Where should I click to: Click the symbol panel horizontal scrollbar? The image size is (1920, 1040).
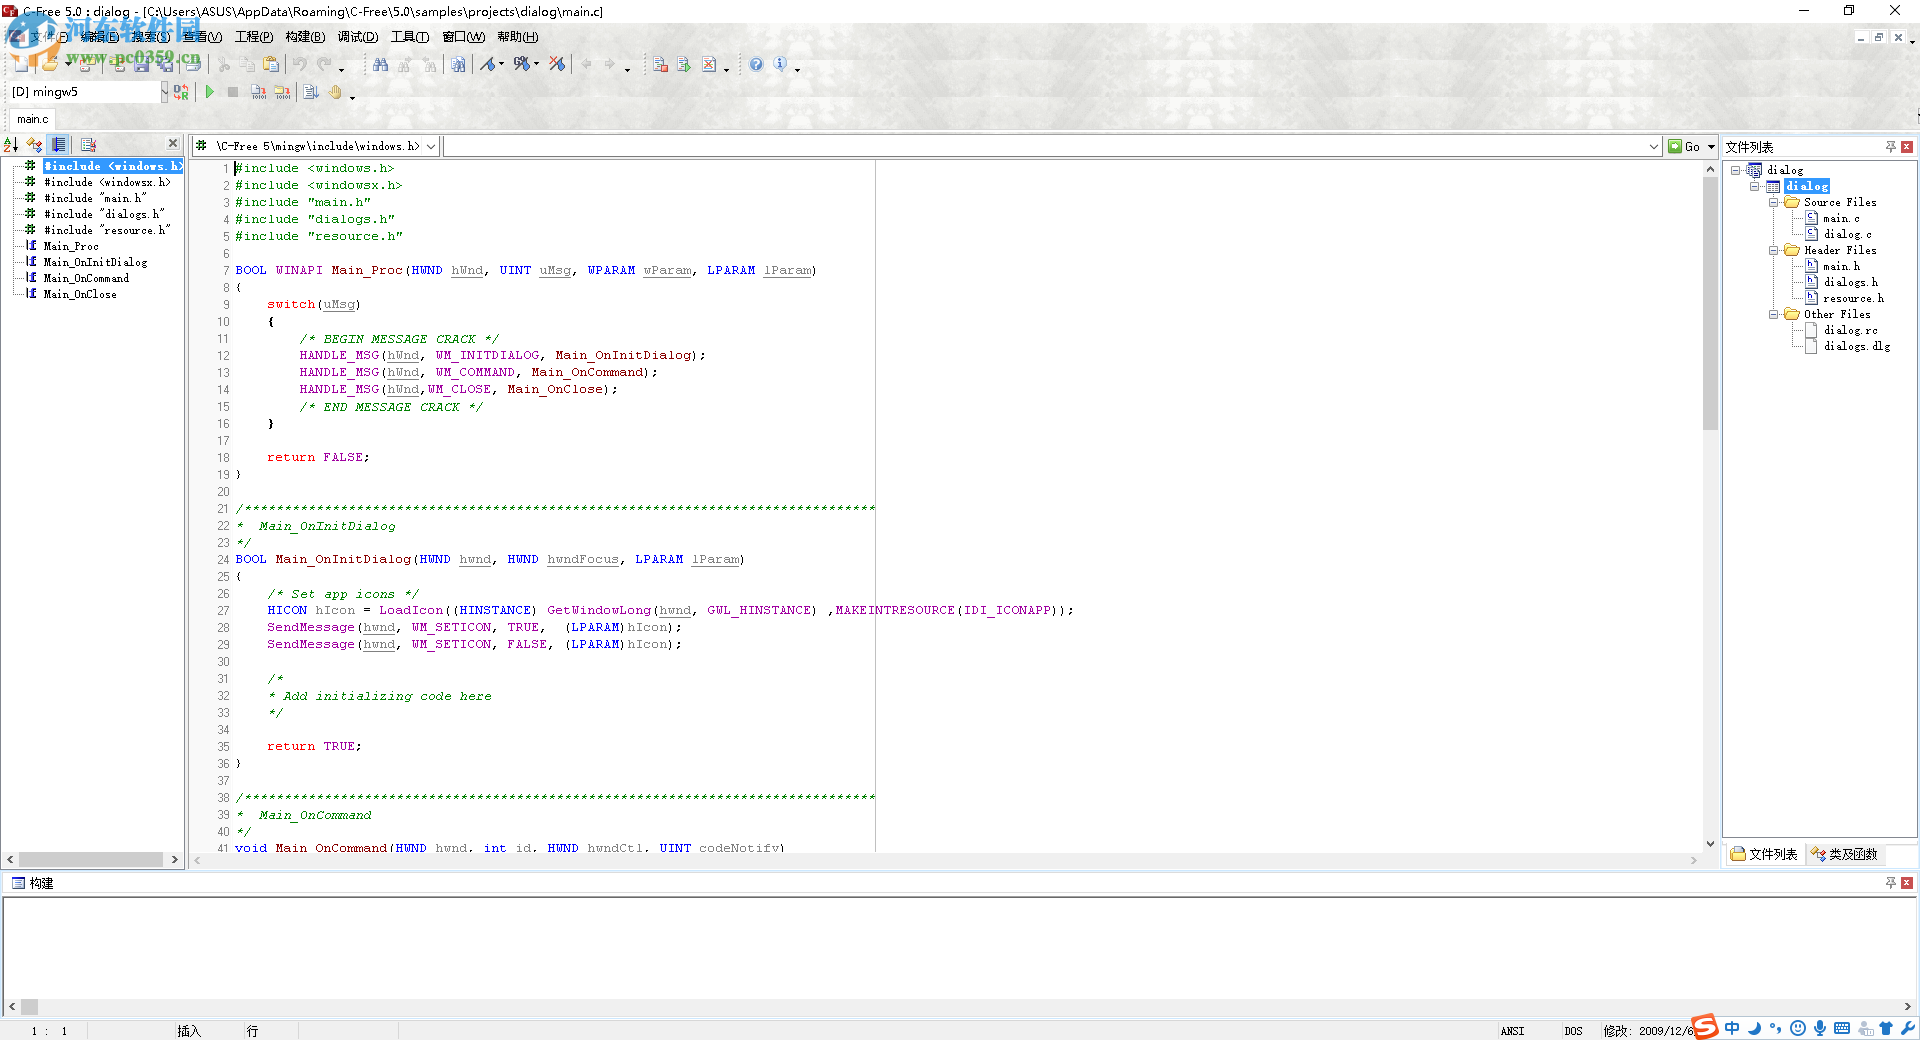pos(90,859)
